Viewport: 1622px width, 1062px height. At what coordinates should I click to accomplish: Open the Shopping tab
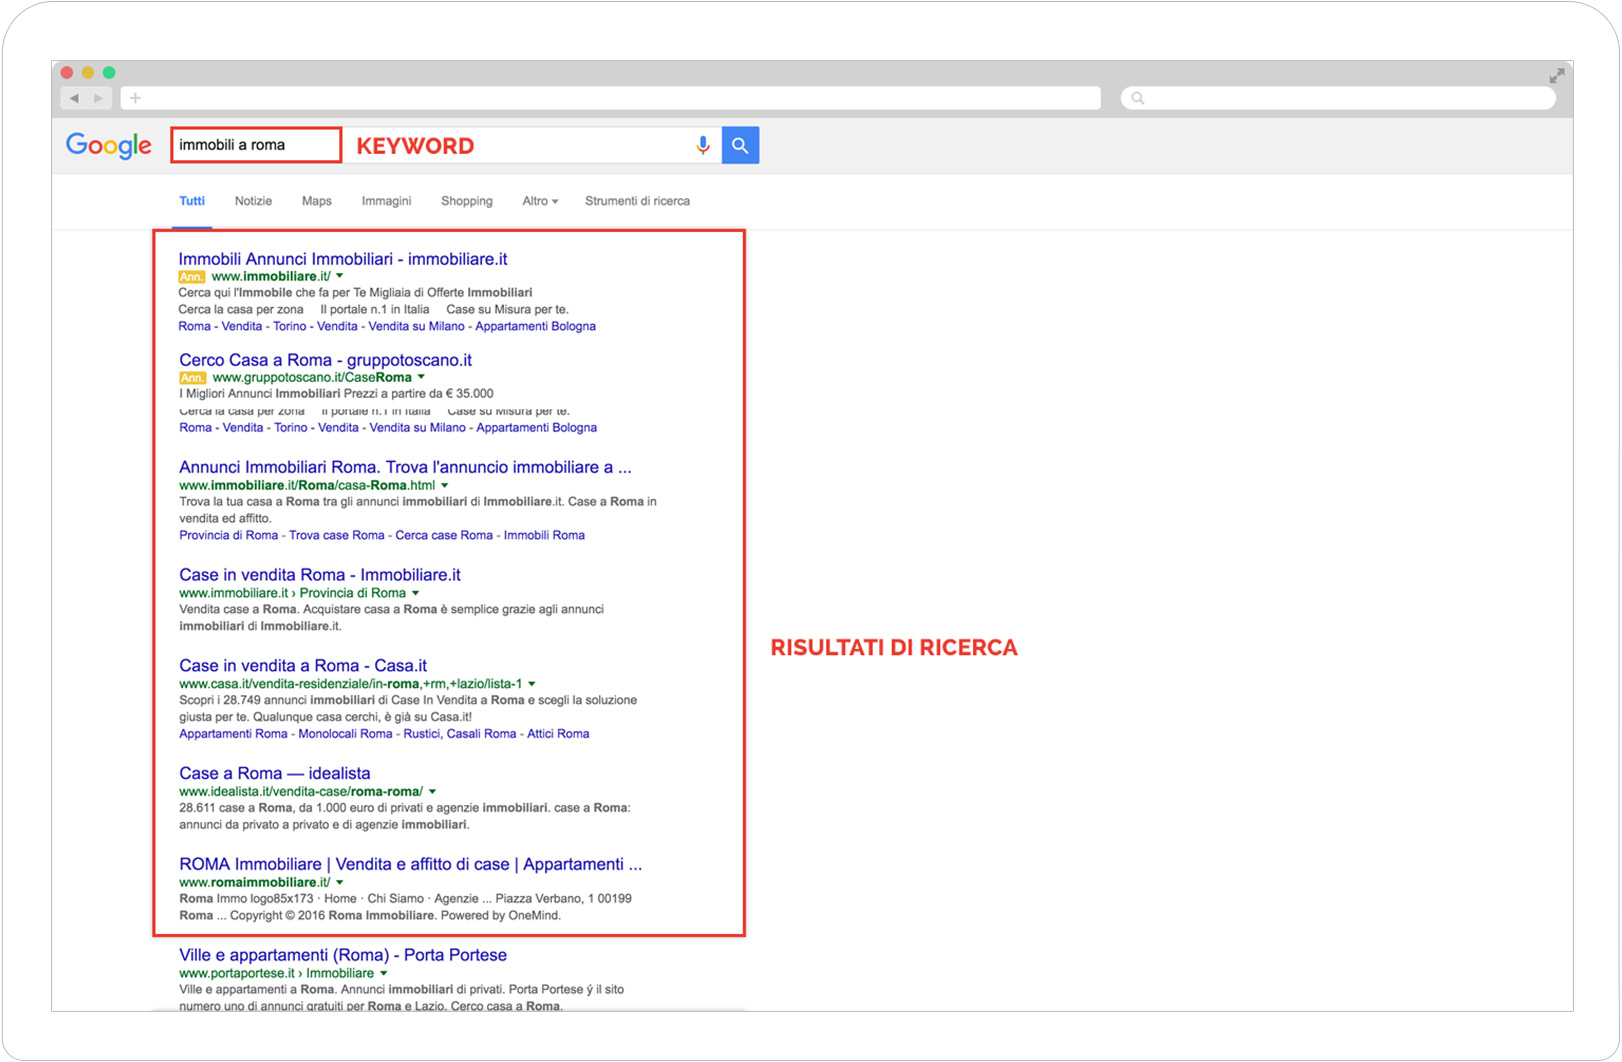(467, 201)
